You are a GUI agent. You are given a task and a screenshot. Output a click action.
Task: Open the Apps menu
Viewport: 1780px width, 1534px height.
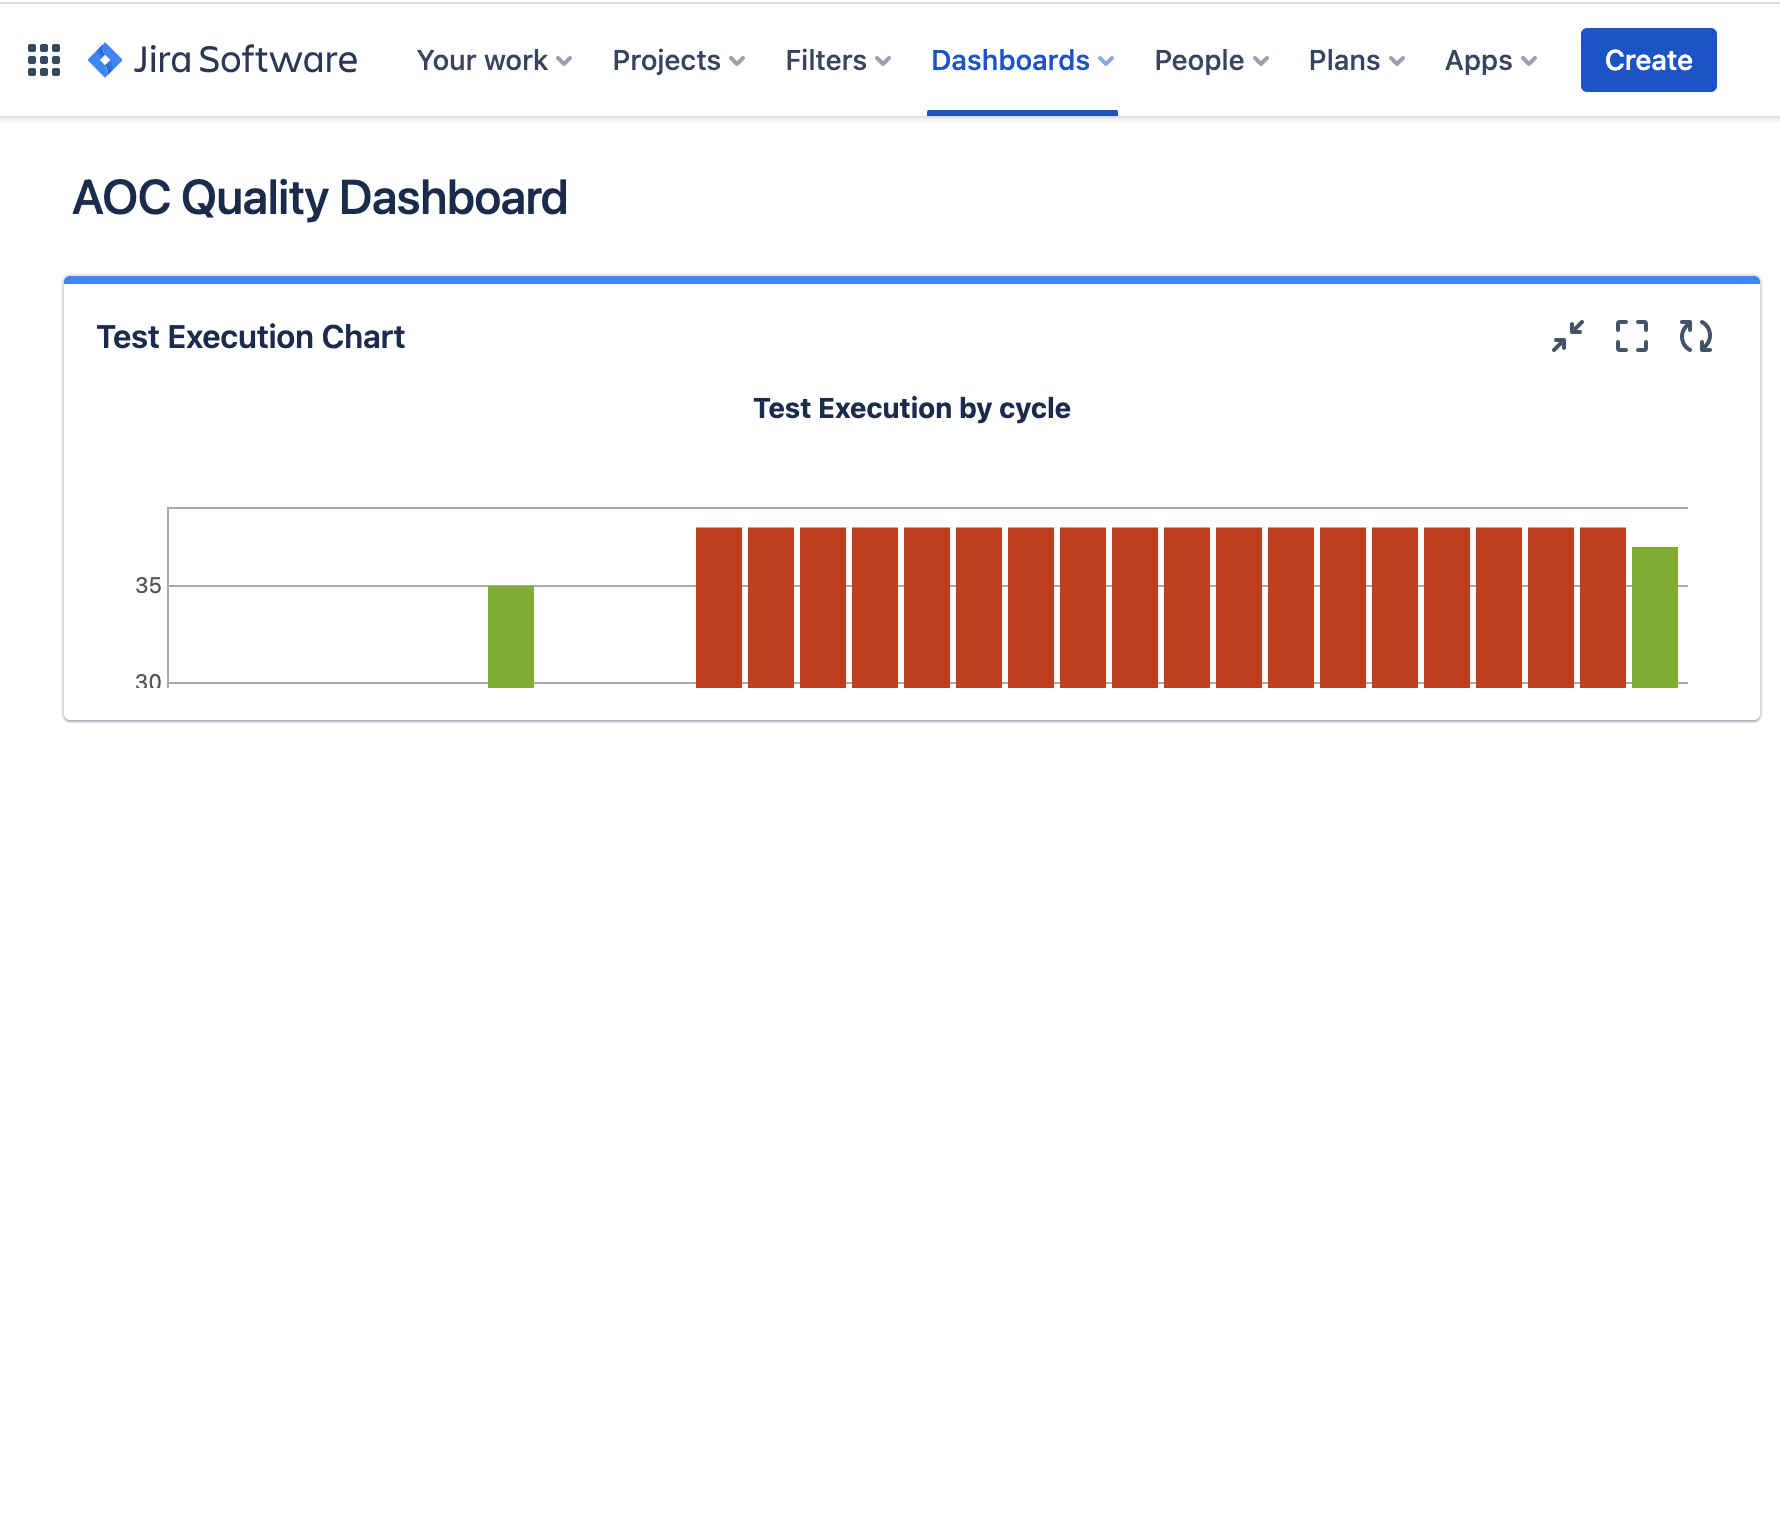(1490, 60)
